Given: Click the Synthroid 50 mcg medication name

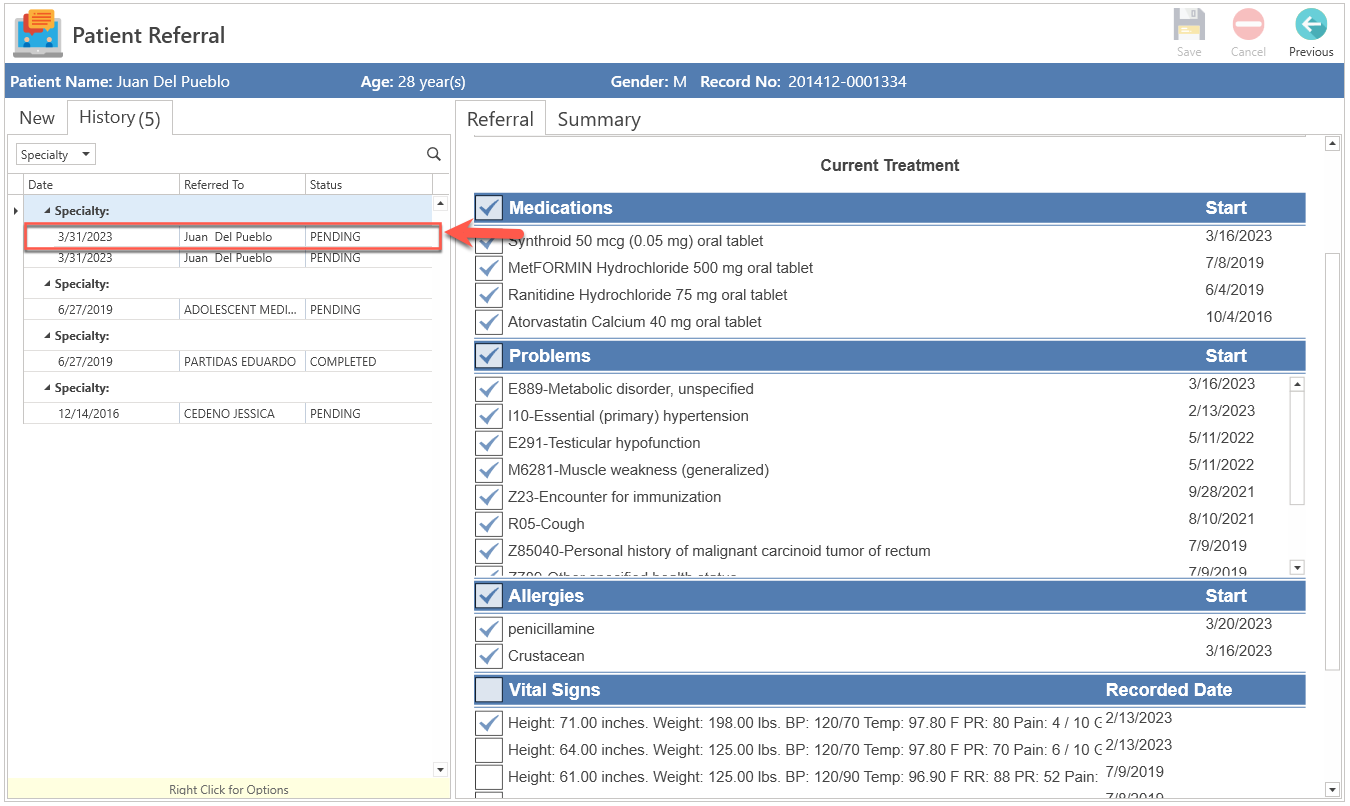Looking at the screenshot, I should pyautogui.click(x=635, y=241).
